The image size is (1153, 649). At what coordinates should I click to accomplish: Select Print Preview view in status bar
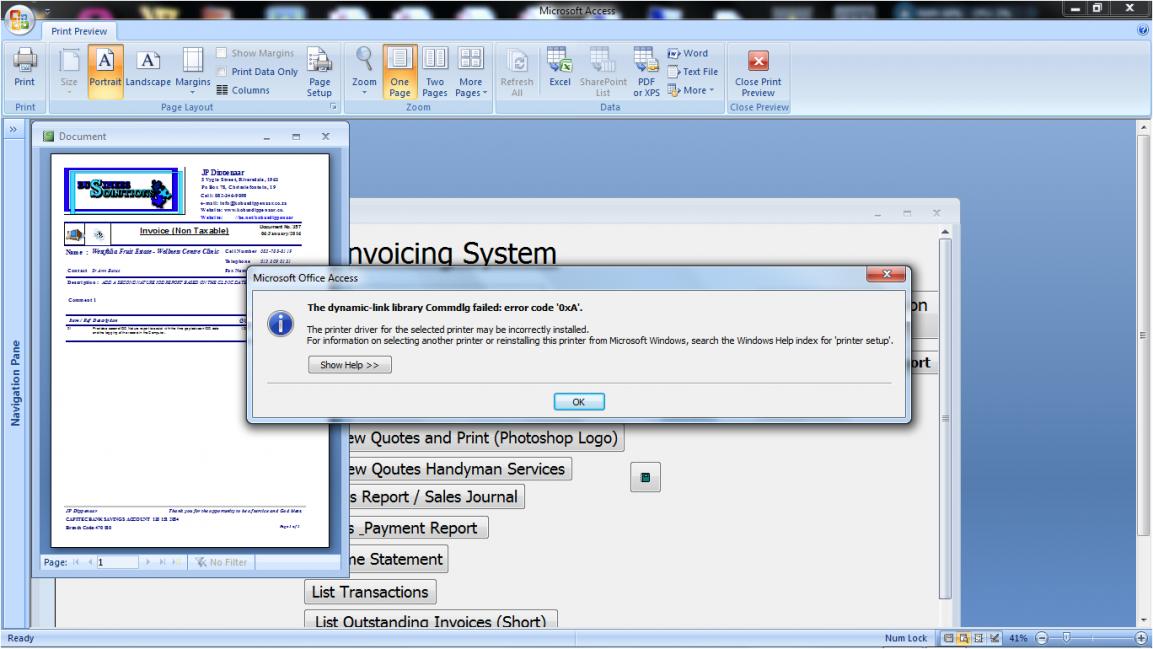click(x=963, y=638)
